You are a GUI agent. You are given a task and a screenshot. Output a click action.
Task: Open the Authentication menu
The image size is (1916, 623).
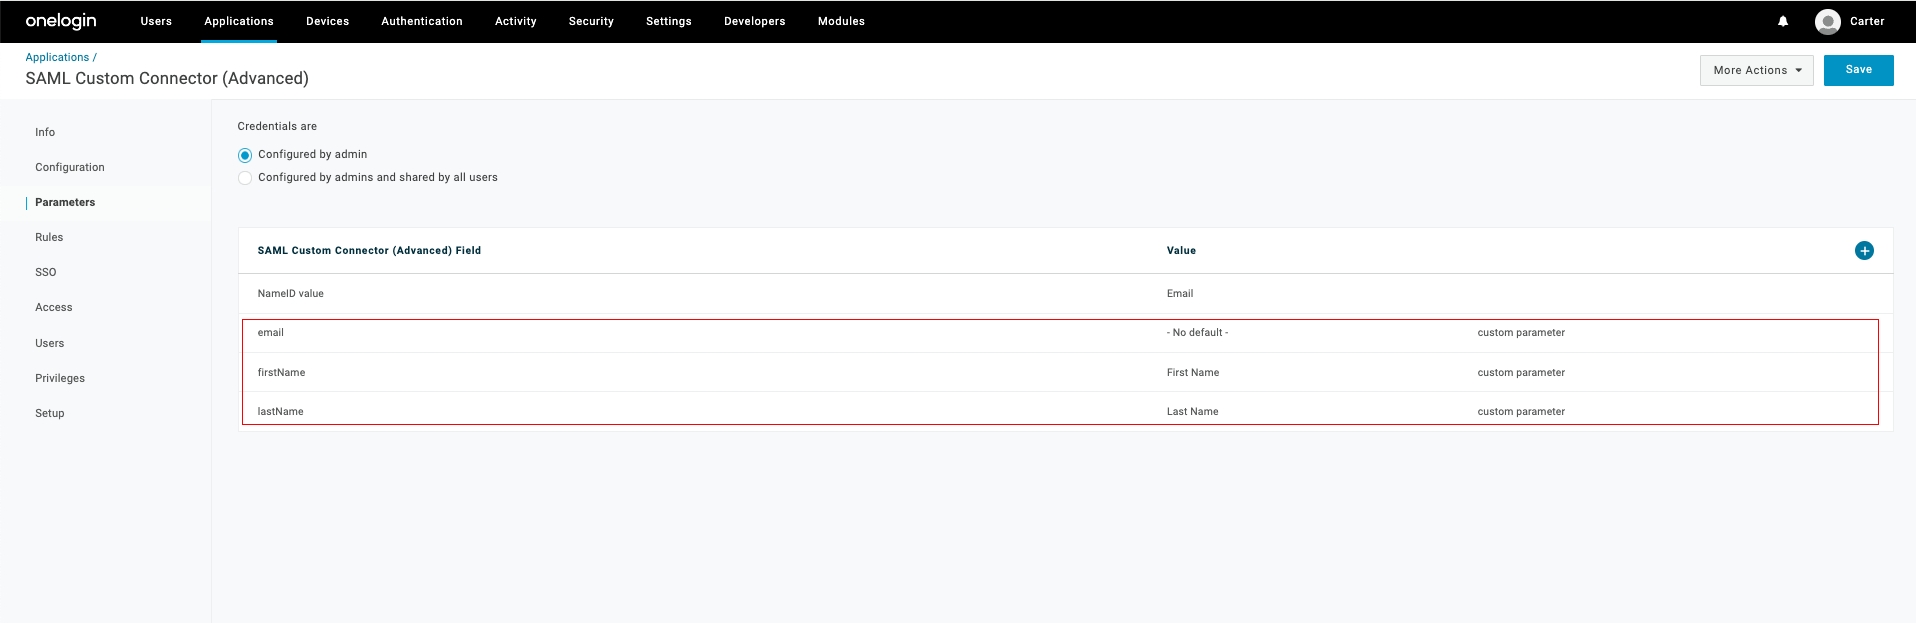point(421,21)
